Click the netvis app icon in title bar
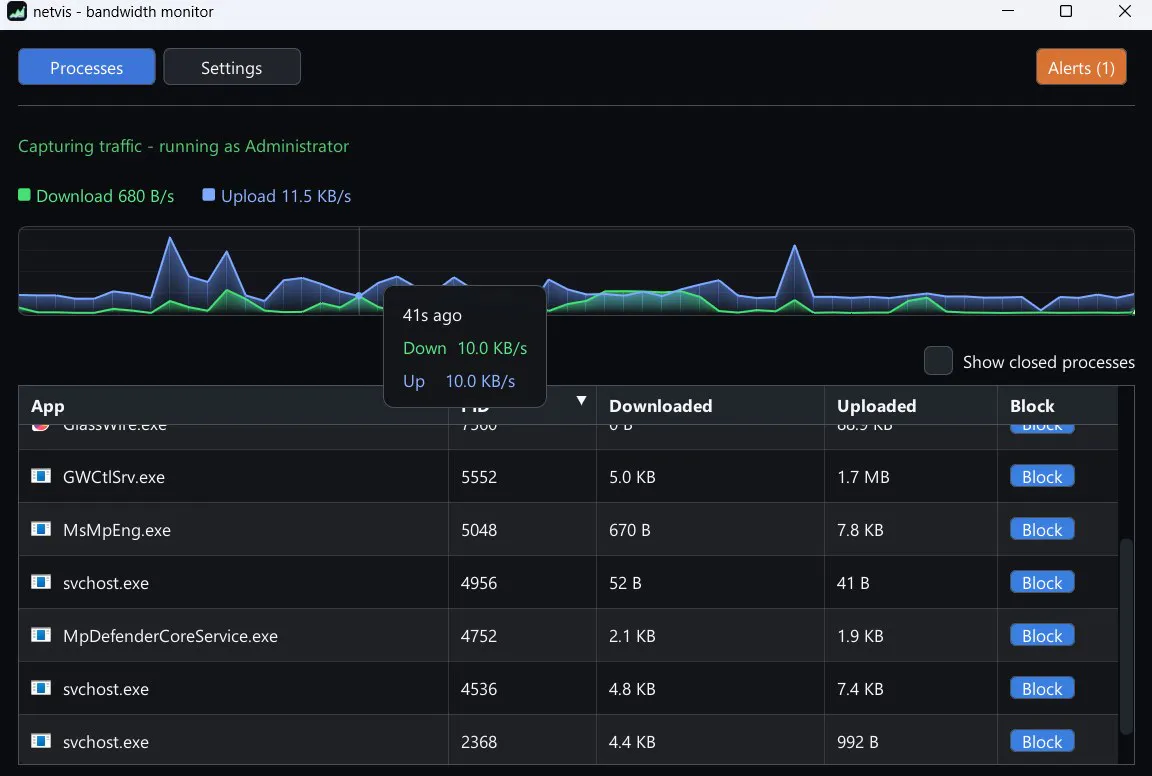This screenshot has height=776, width=1152. (16, 12)
